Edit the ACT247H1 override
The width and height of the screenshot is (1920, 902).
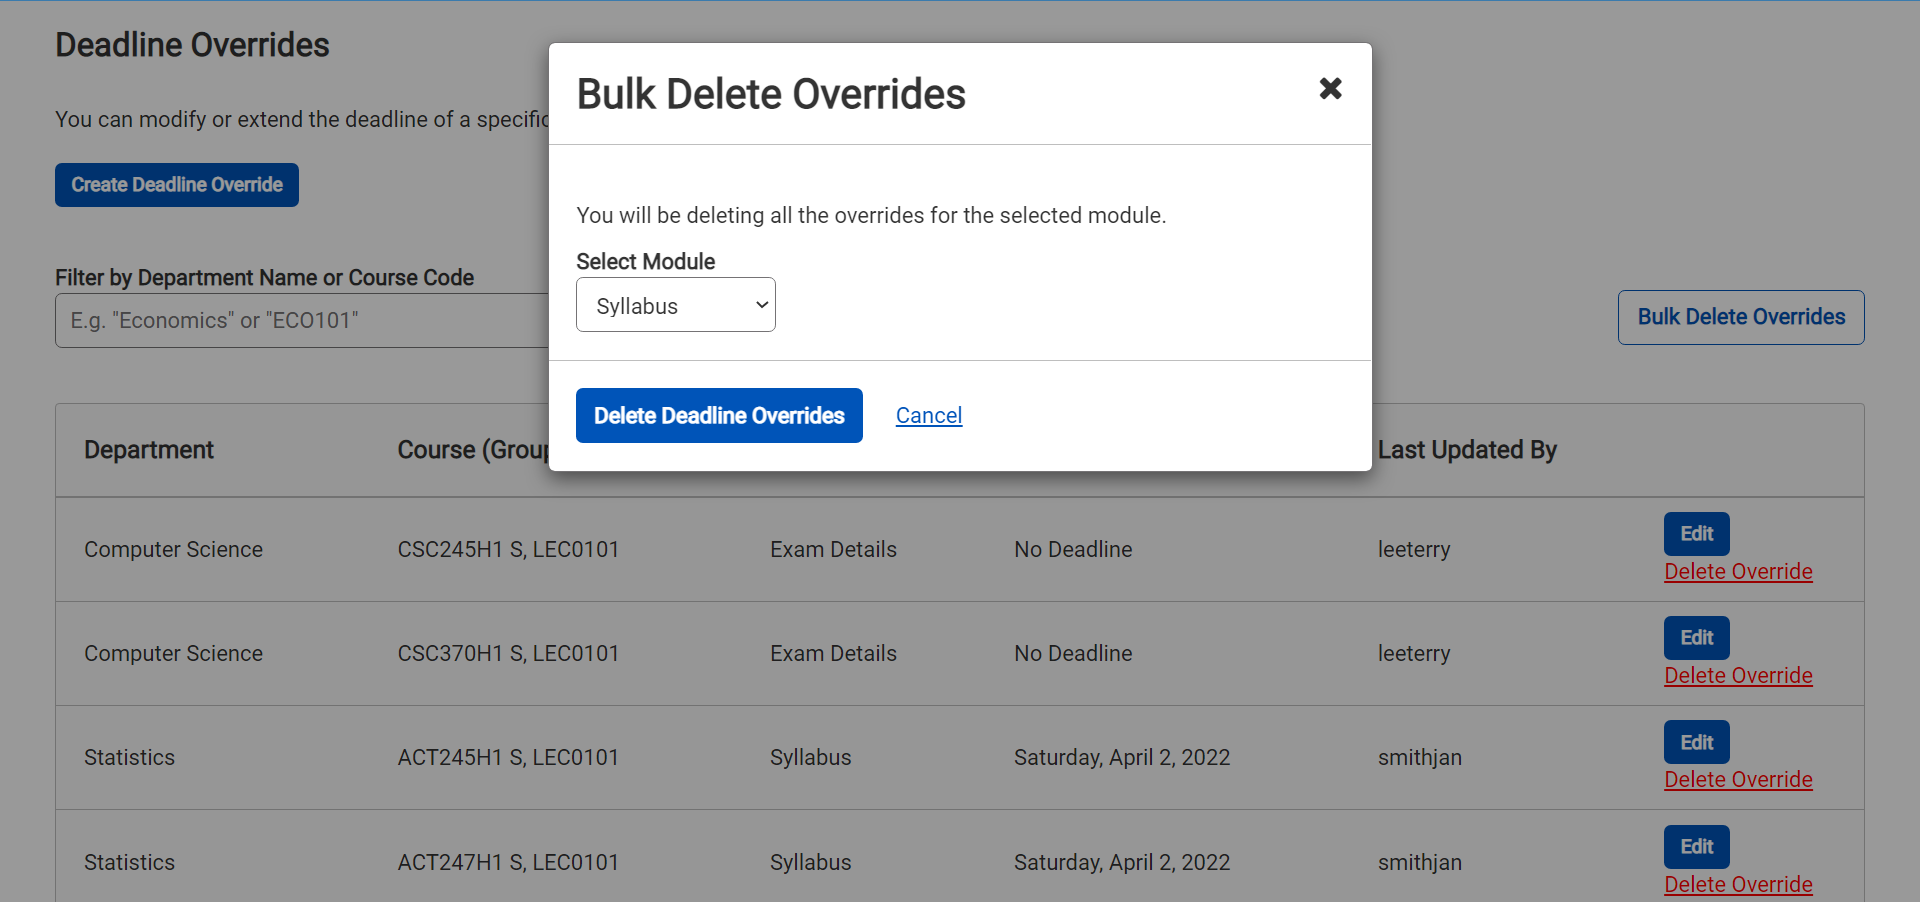(1696, 847)
